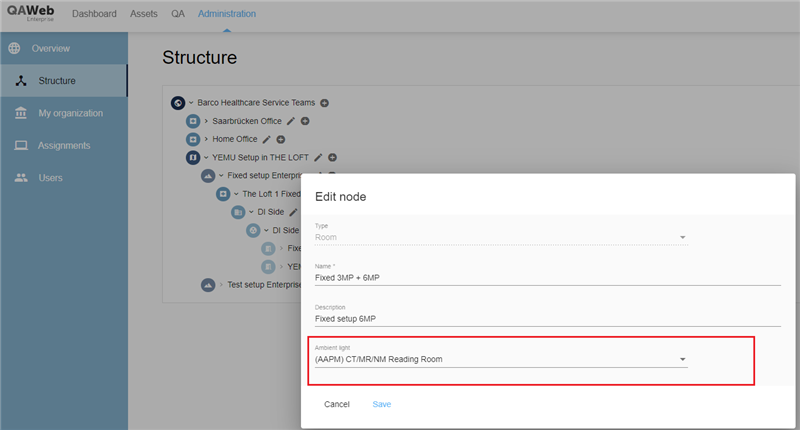The height and width of the screenshot is (430, 800).
Task: Click the Overview globe icon in sidebar
Action: [x=15, y=48]
